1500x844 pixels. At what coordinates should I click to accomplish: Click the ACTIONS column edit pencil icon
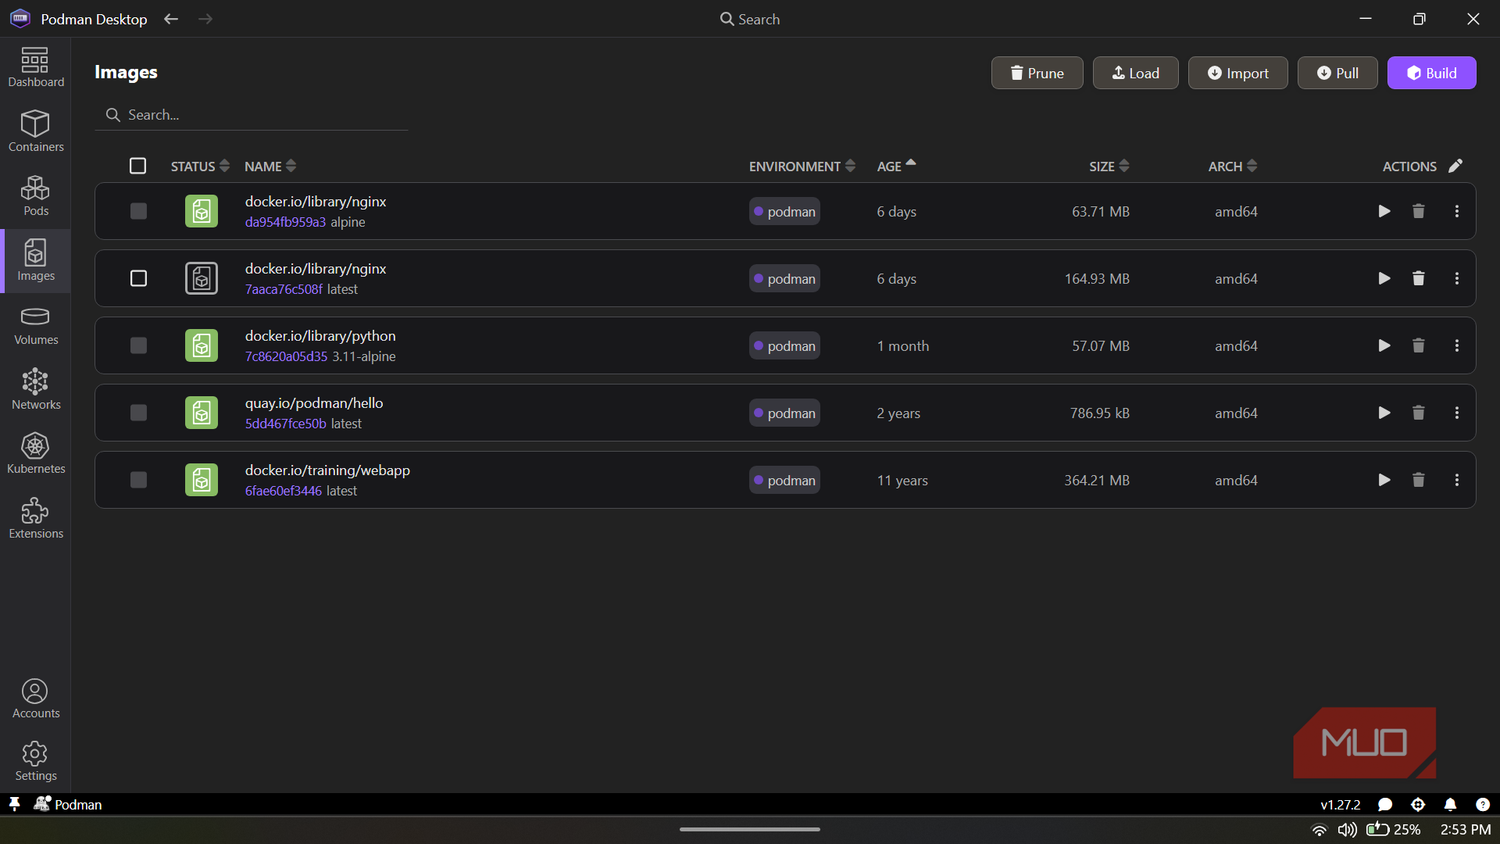(1455, 166)
